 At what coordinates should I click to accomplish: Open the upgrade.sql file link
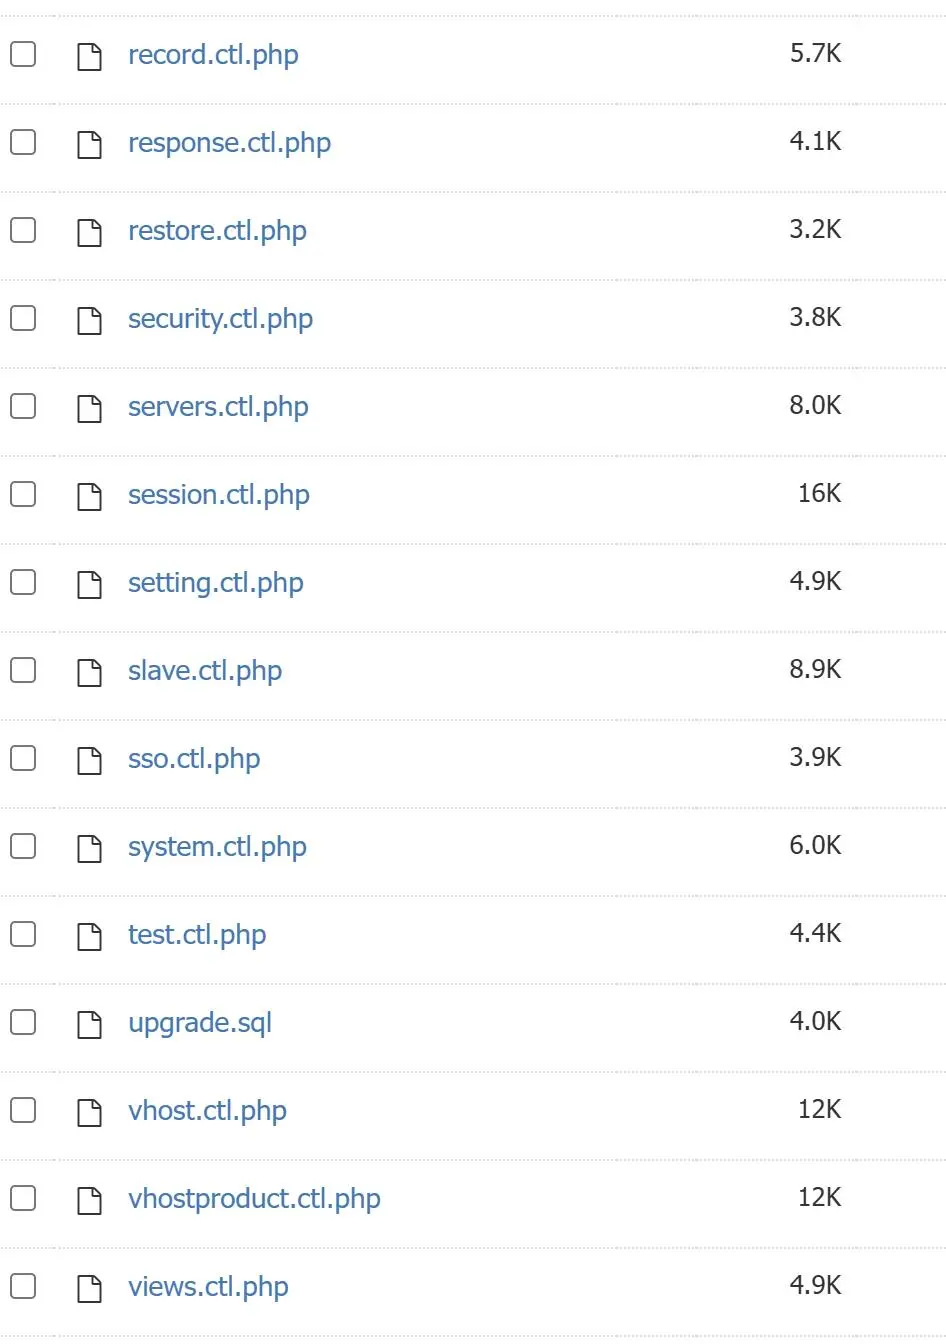(x=200, y=1023)
